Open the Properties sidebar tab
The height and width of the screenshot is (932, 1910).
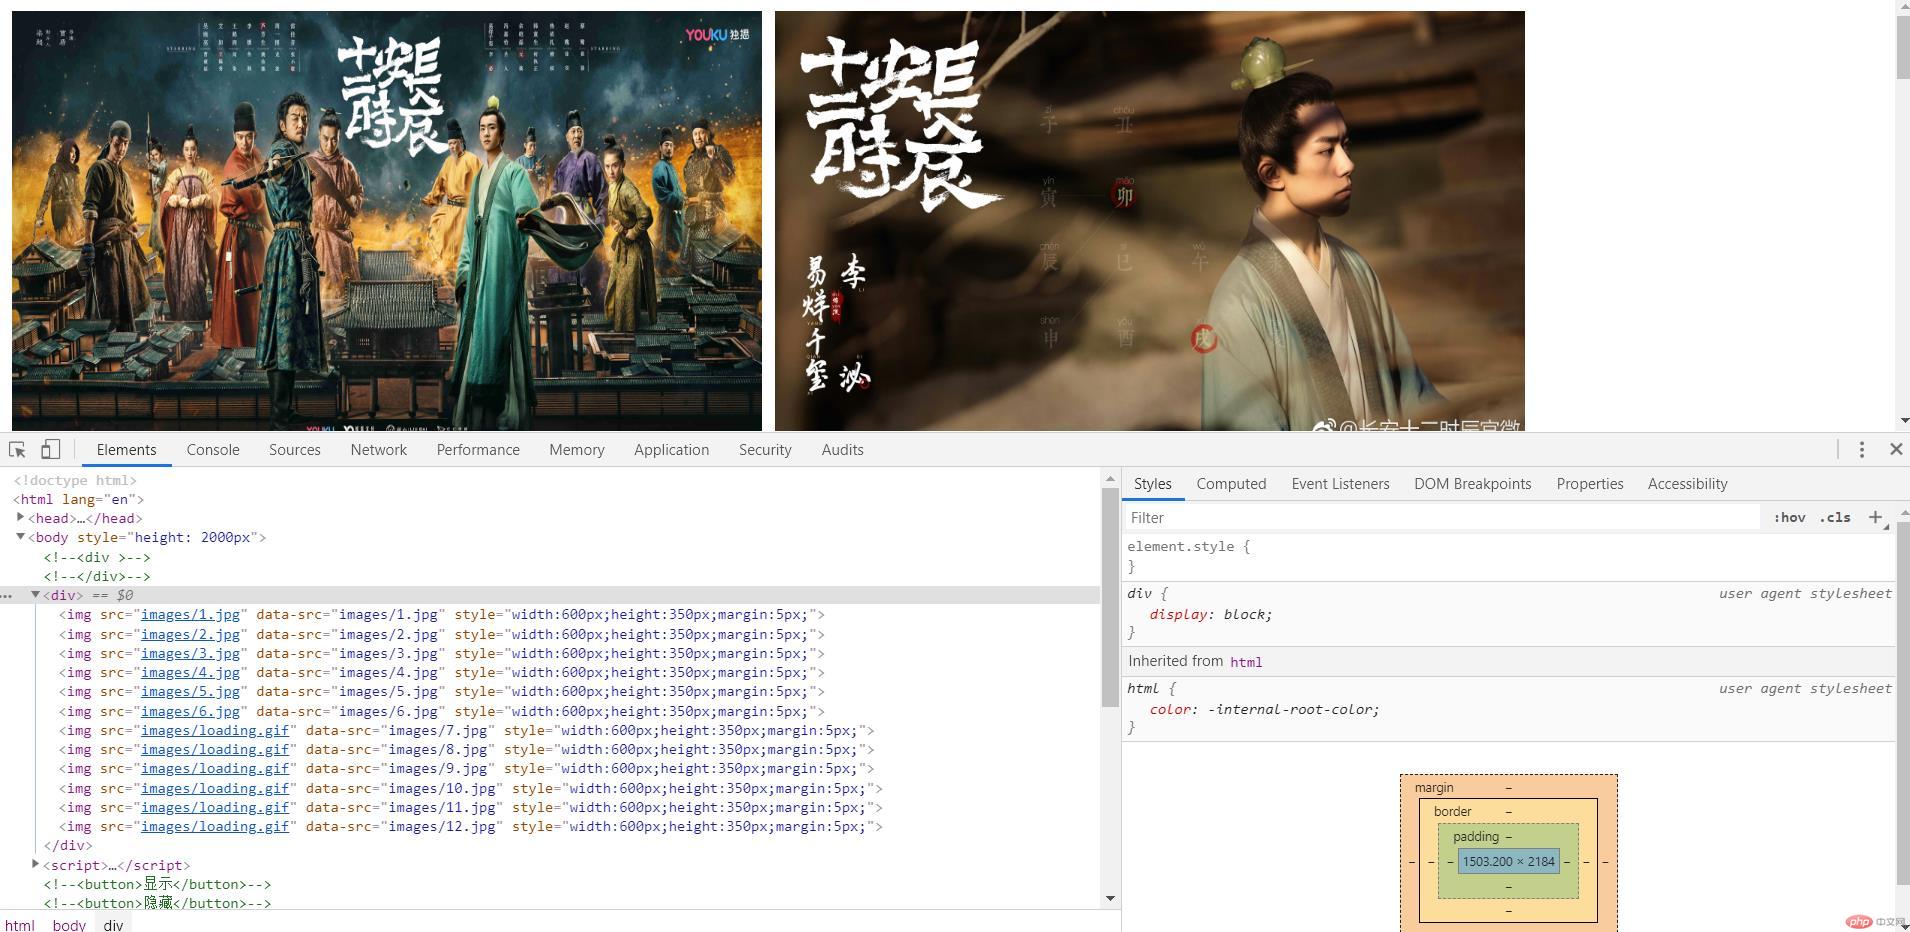click(1589, 484)
